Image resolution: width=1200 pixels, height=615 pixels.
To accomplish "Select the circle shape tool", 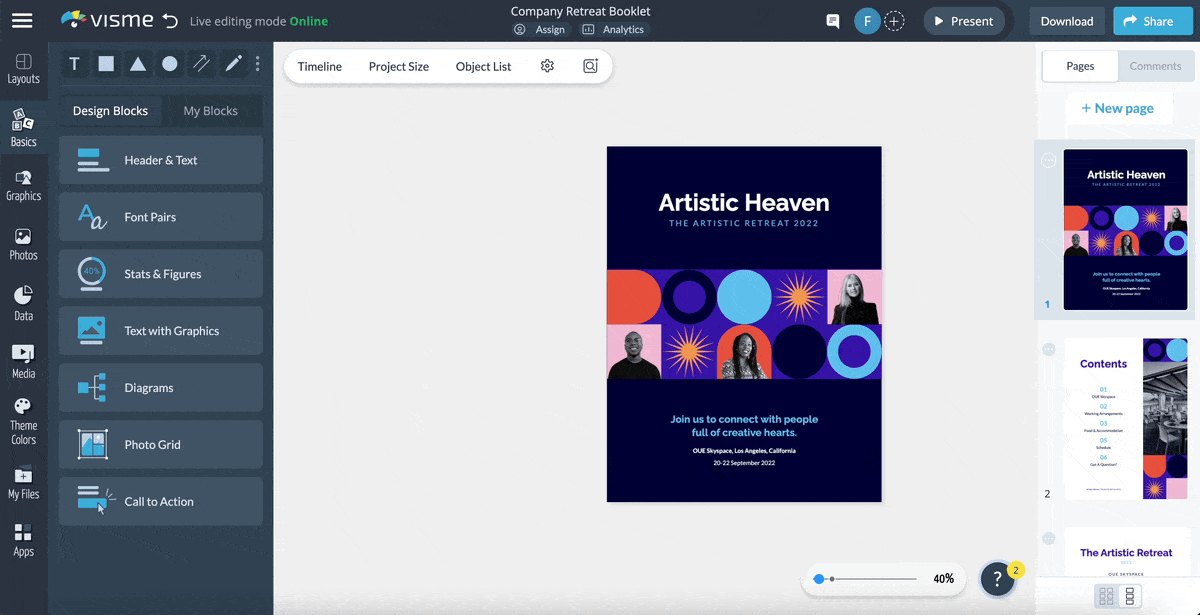I will pos(170,64).
